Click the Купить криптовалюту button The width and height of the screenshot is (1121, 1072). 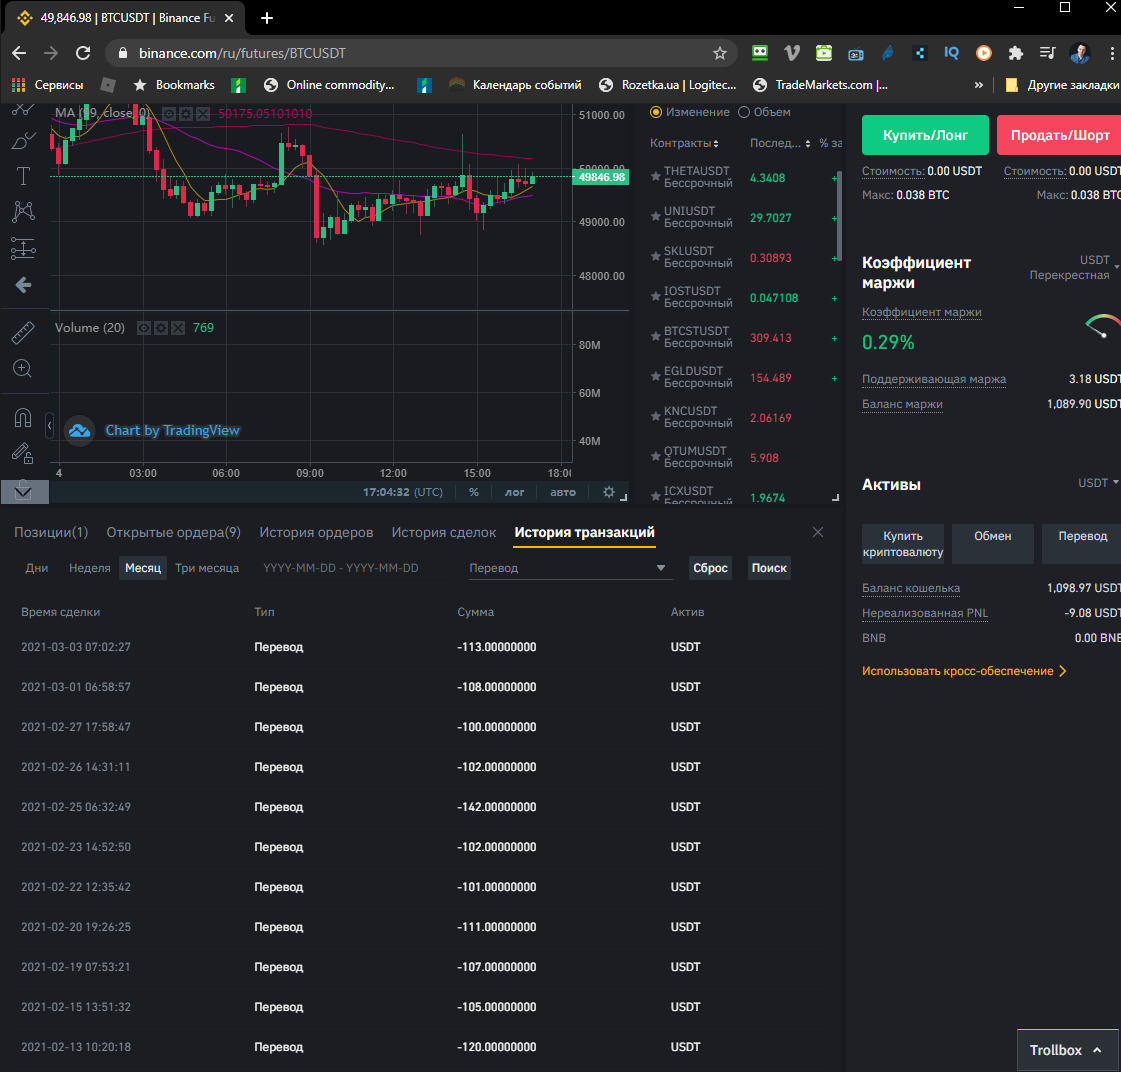[x=903, y=544]
